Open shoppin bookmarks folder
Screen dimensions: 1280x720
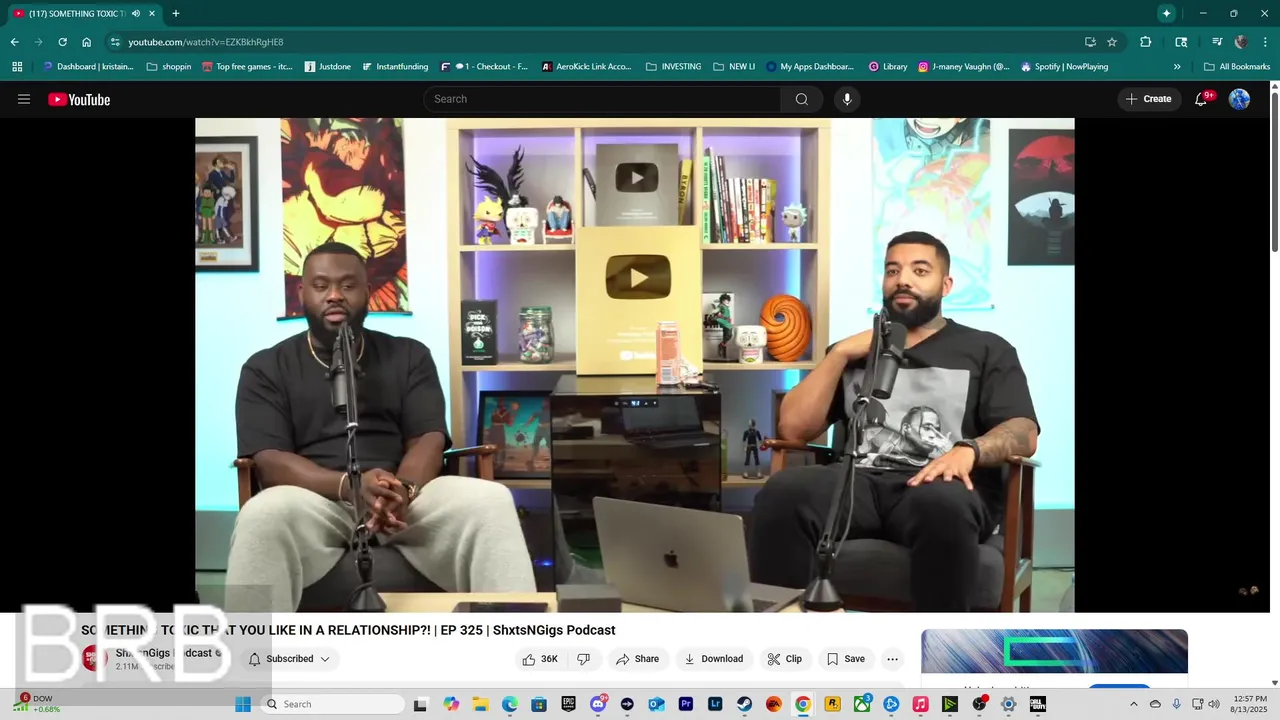pos(169,67)
